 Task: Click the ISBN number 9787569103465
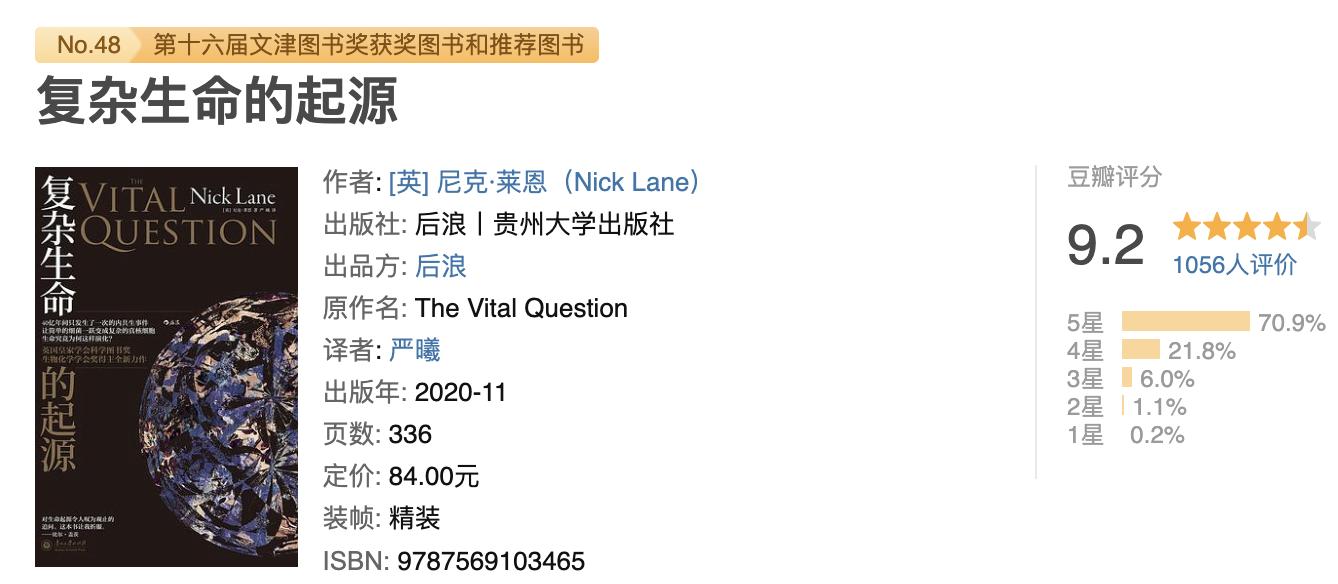(x=491, y=561)
